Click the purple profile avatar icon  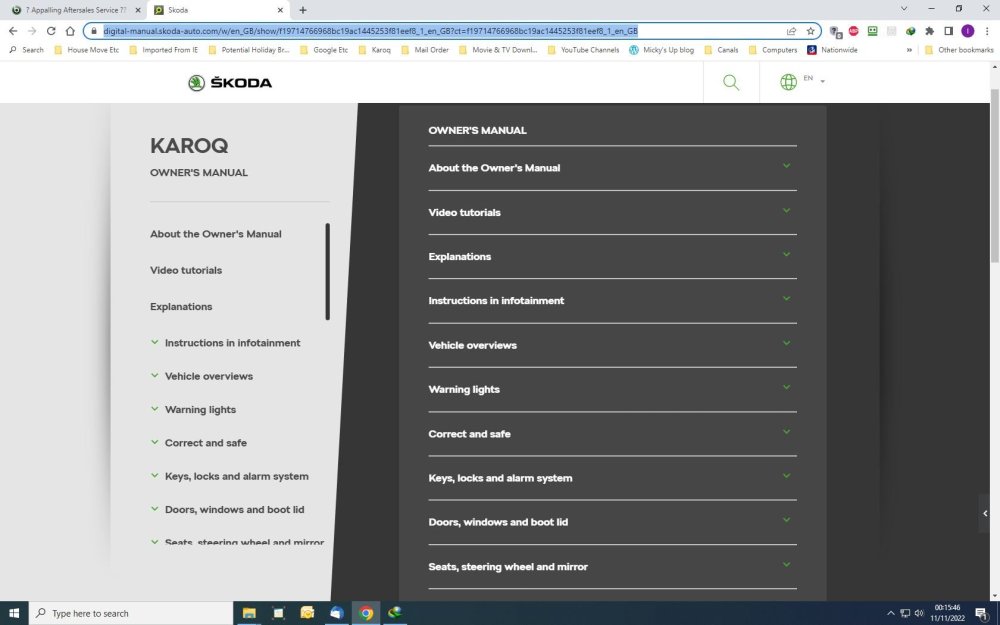click(967, 31)
